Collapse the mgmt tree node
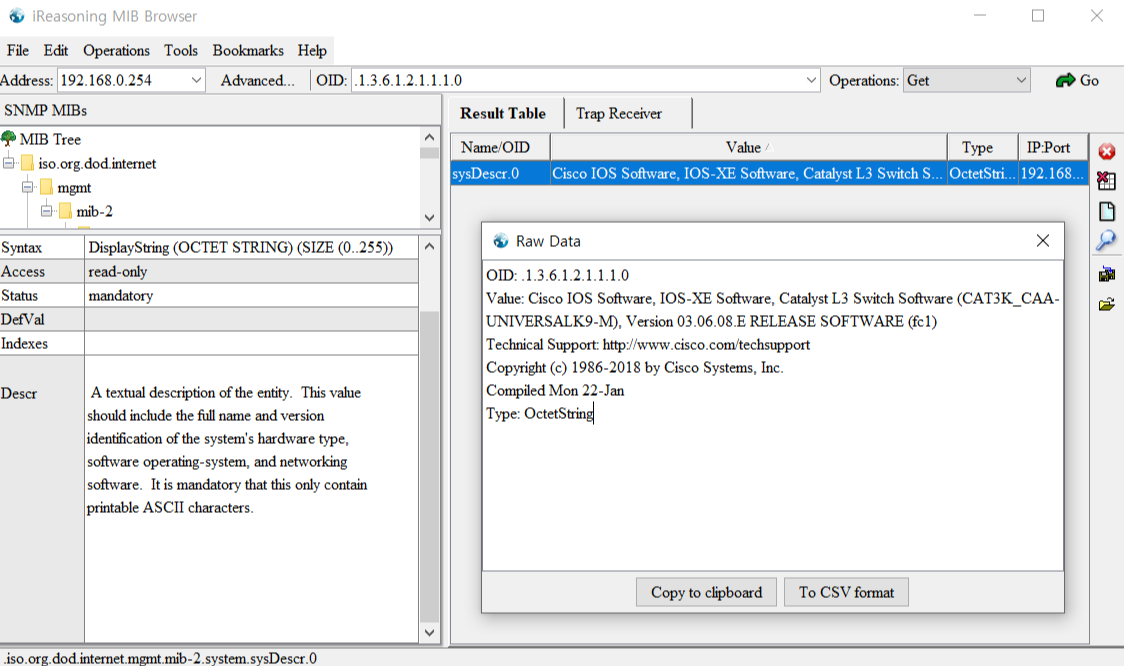The height and width of the screenshot is (666, 1124). tap(27, 187)
